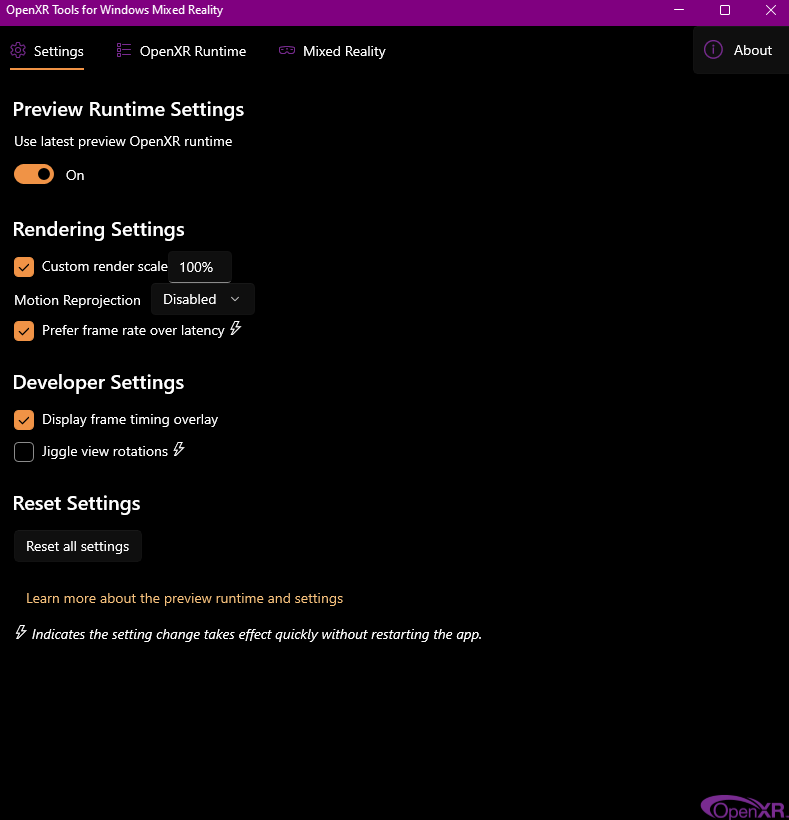789x820 pixels.
Task: Open the Motion Reprojection dropdown
Action: click(203, 299)
